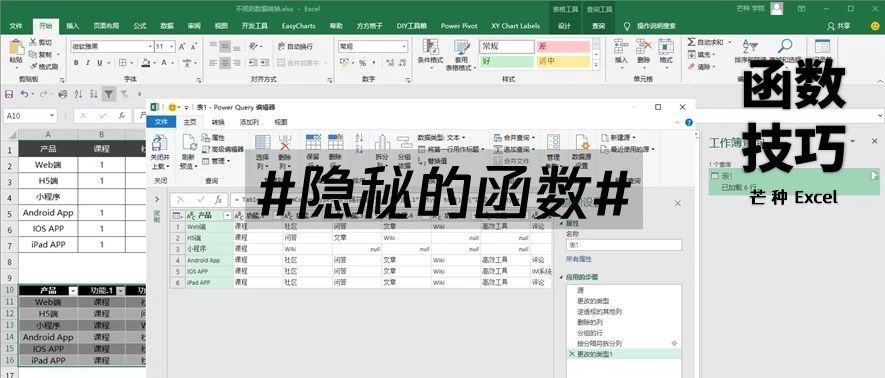Viewport: 885px width, 378px height.
Task: Apply the 好 (Good) cell style
Action: [x=507, y=61]
